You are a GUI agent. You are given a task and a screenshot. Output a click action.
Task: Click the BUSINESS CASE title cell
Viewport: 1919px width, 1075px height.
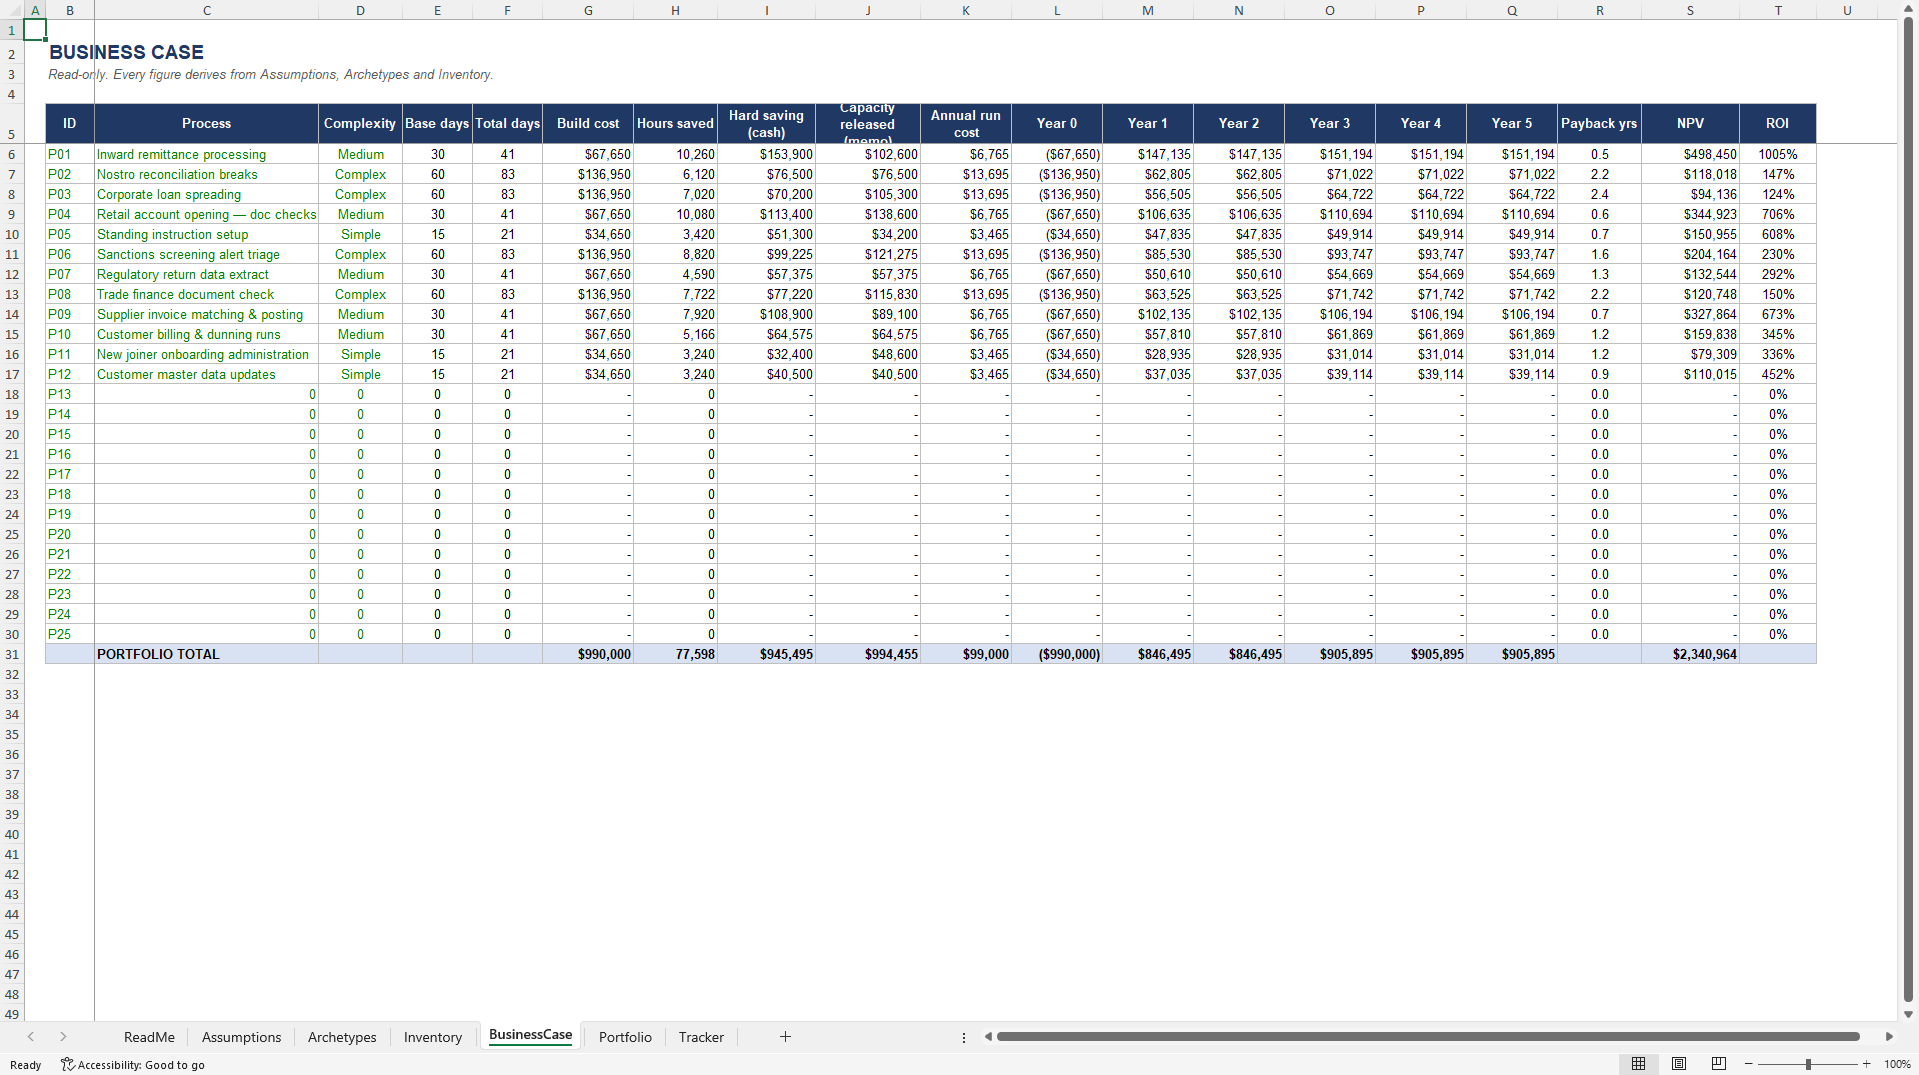126,52
